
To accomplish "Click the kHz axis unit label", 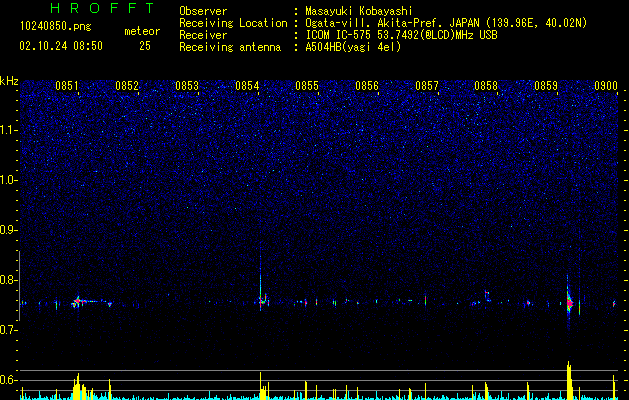I will pyautogui.click(x=9, y=81).
